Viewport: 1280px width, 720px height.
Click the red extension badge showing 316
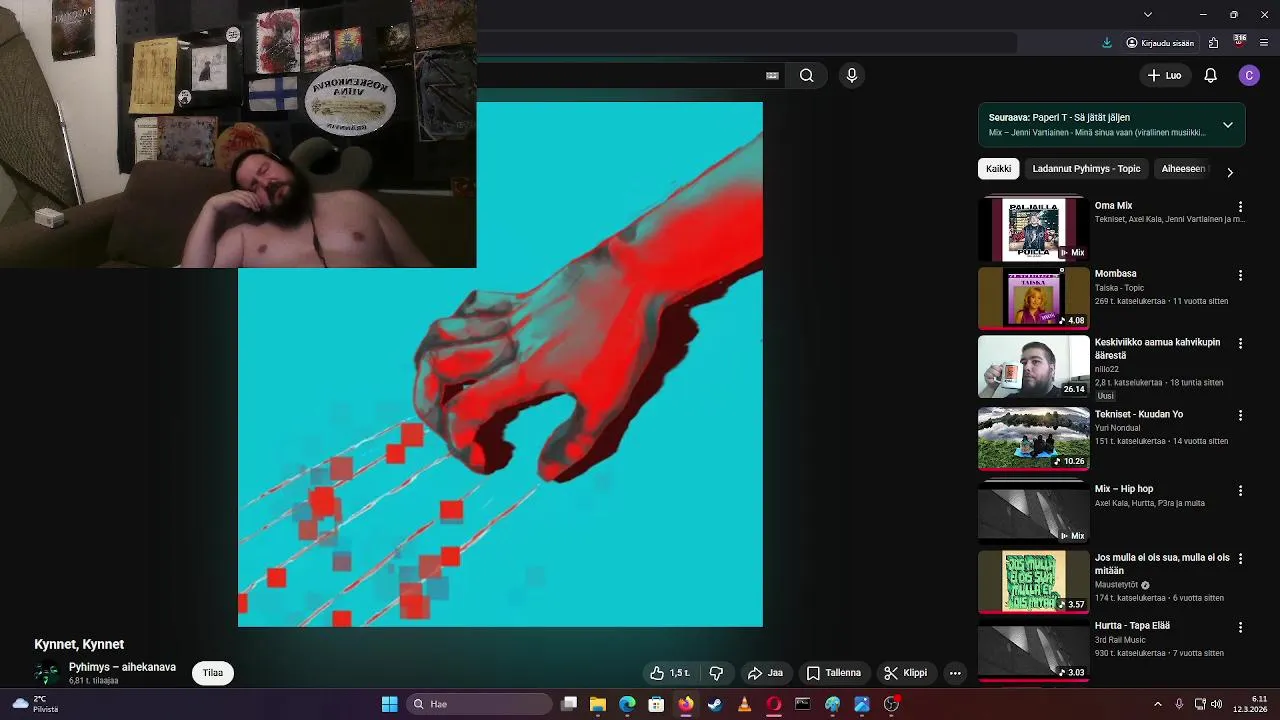pos(1240,42)
